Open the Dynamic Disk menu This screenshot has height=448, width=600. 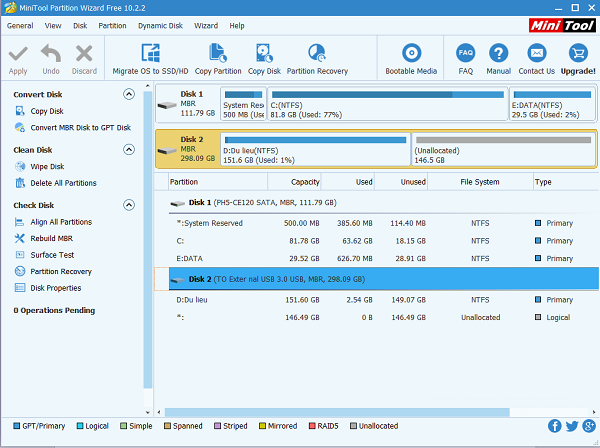pyautogui.click(x=160, y=25)
